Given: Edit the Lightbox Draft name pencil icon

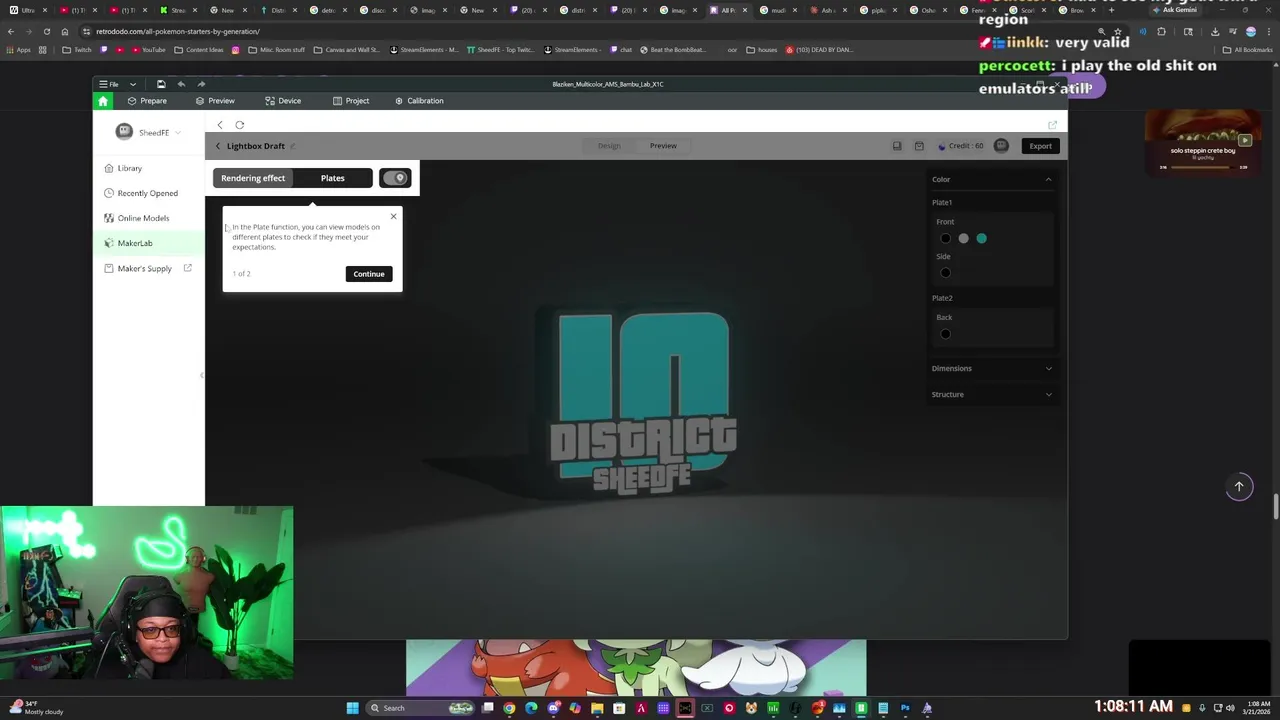Looking at the screenshot, I should click(x=293, y=146).
